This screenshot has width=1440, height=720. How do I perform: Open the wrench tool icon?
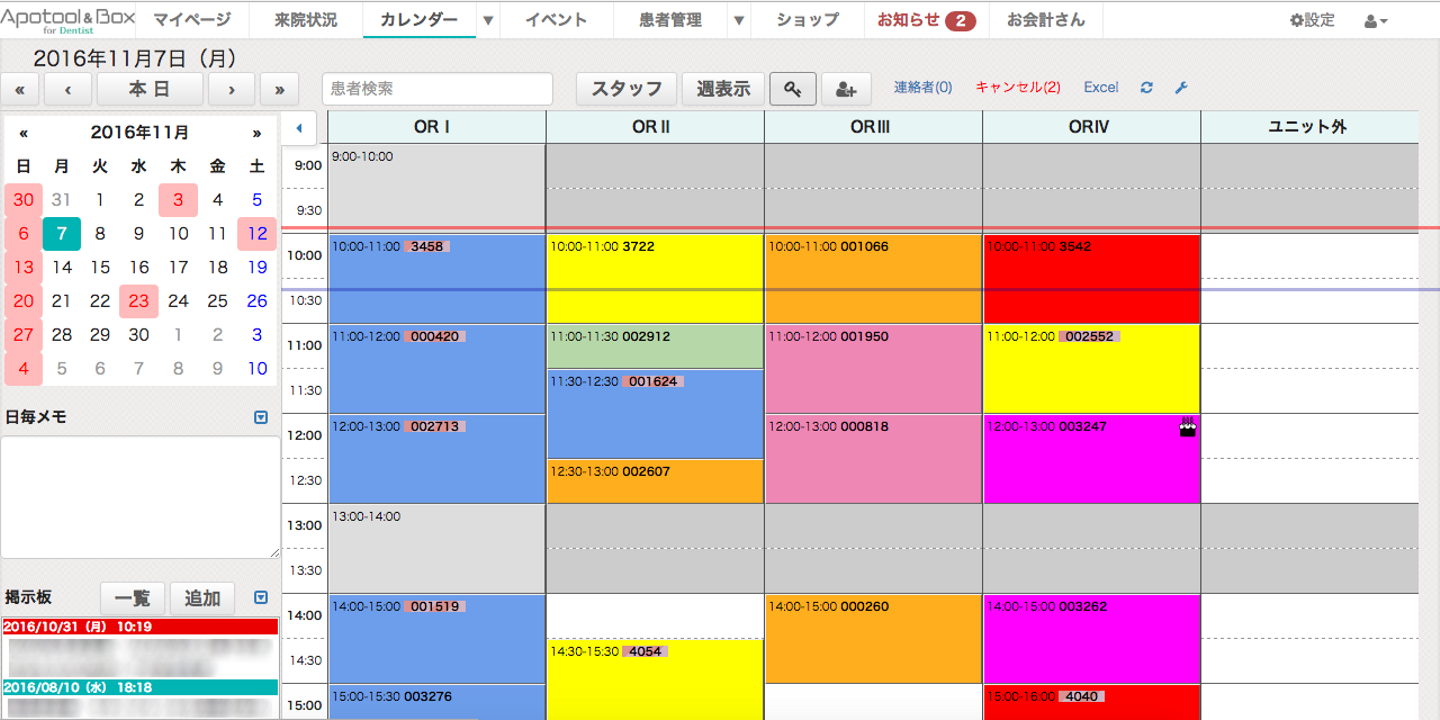click(1181, 88)
